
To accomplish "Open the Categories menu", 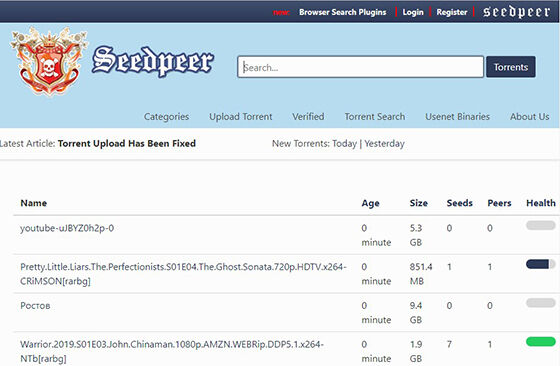I will coord(166,117).
